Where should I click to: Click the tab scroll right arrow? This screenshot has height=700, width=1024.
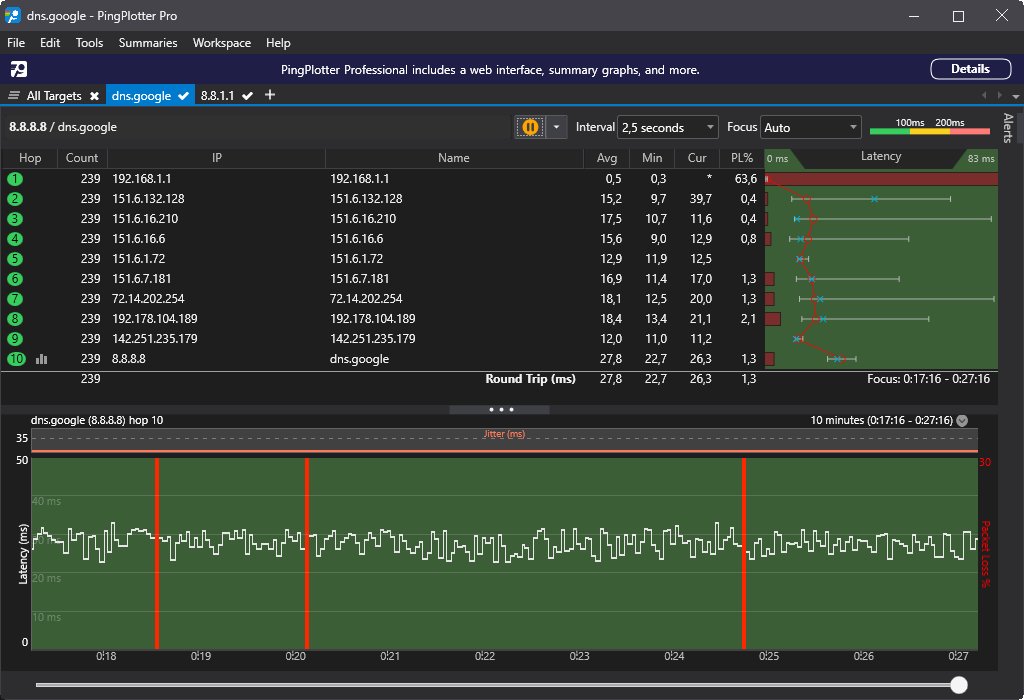click(x=999, y=95)
